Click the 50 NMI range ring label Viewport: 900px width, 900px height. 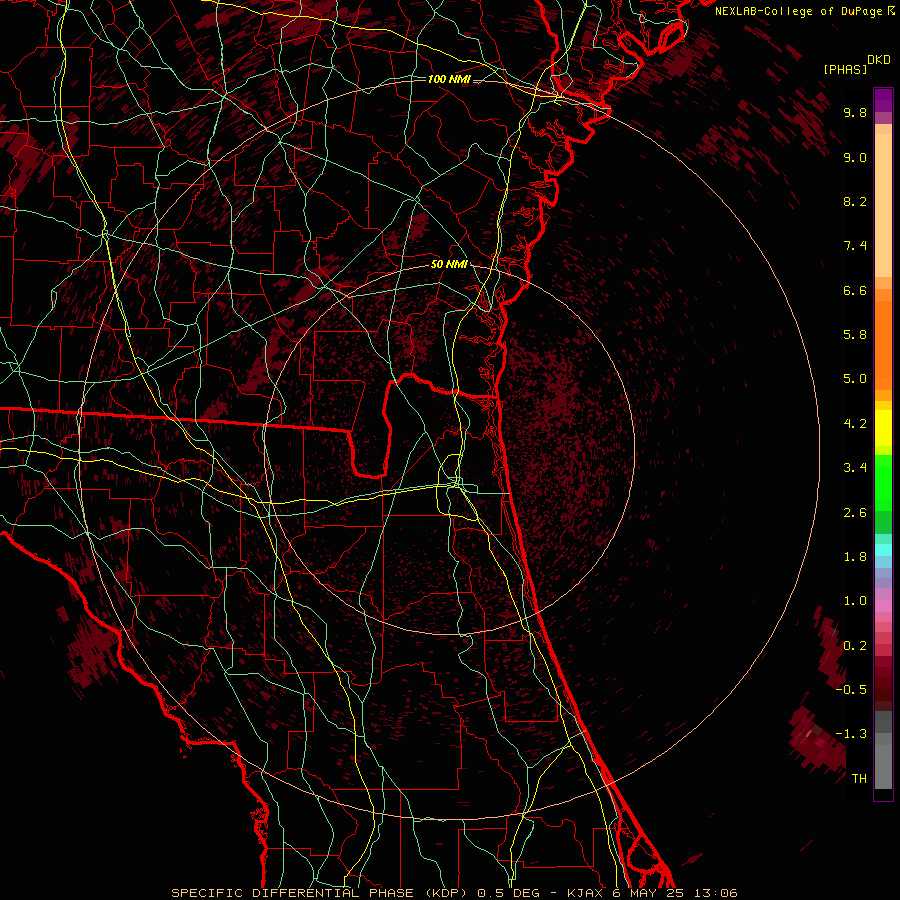(x=449, y=264)
